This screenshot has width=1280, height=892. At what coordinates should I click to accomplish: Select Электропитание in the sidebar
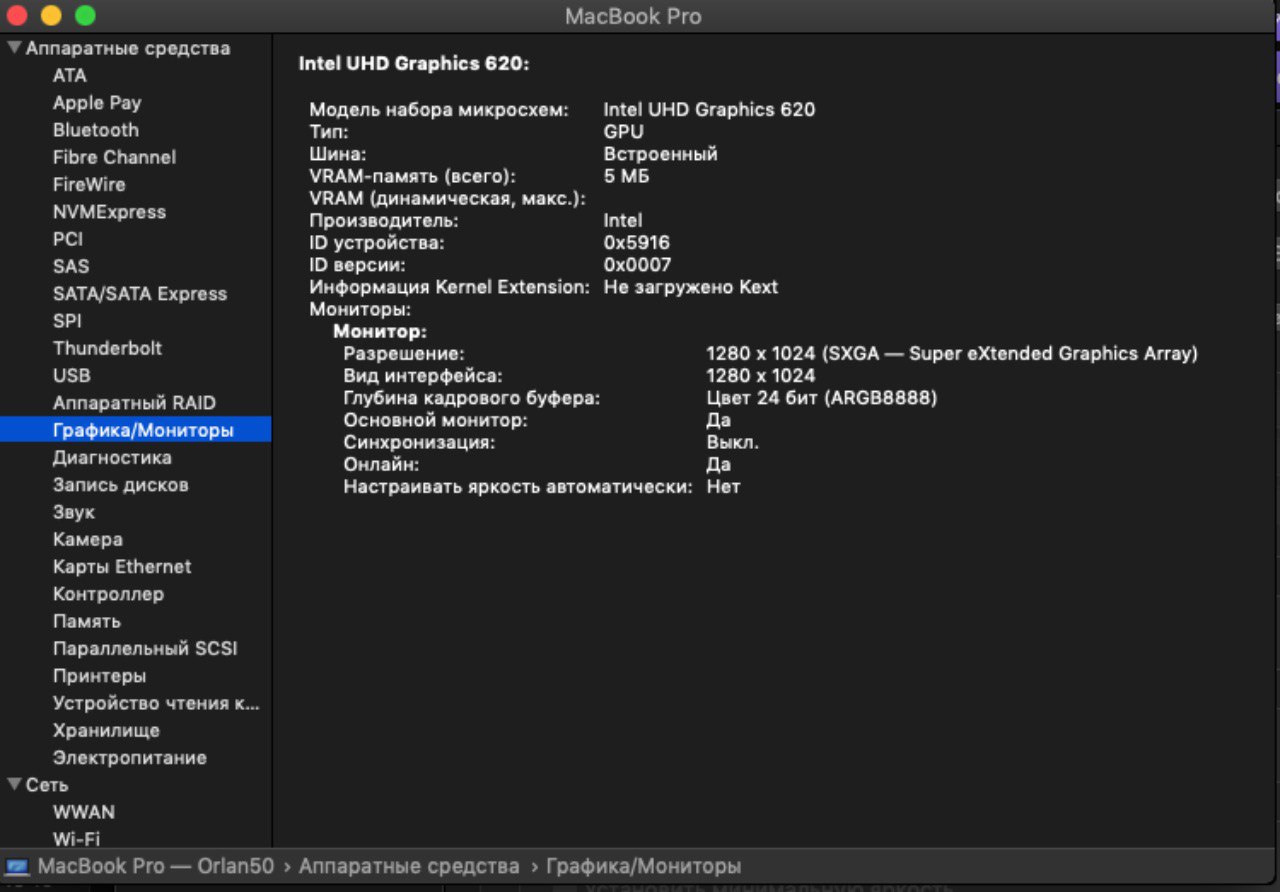130,758
